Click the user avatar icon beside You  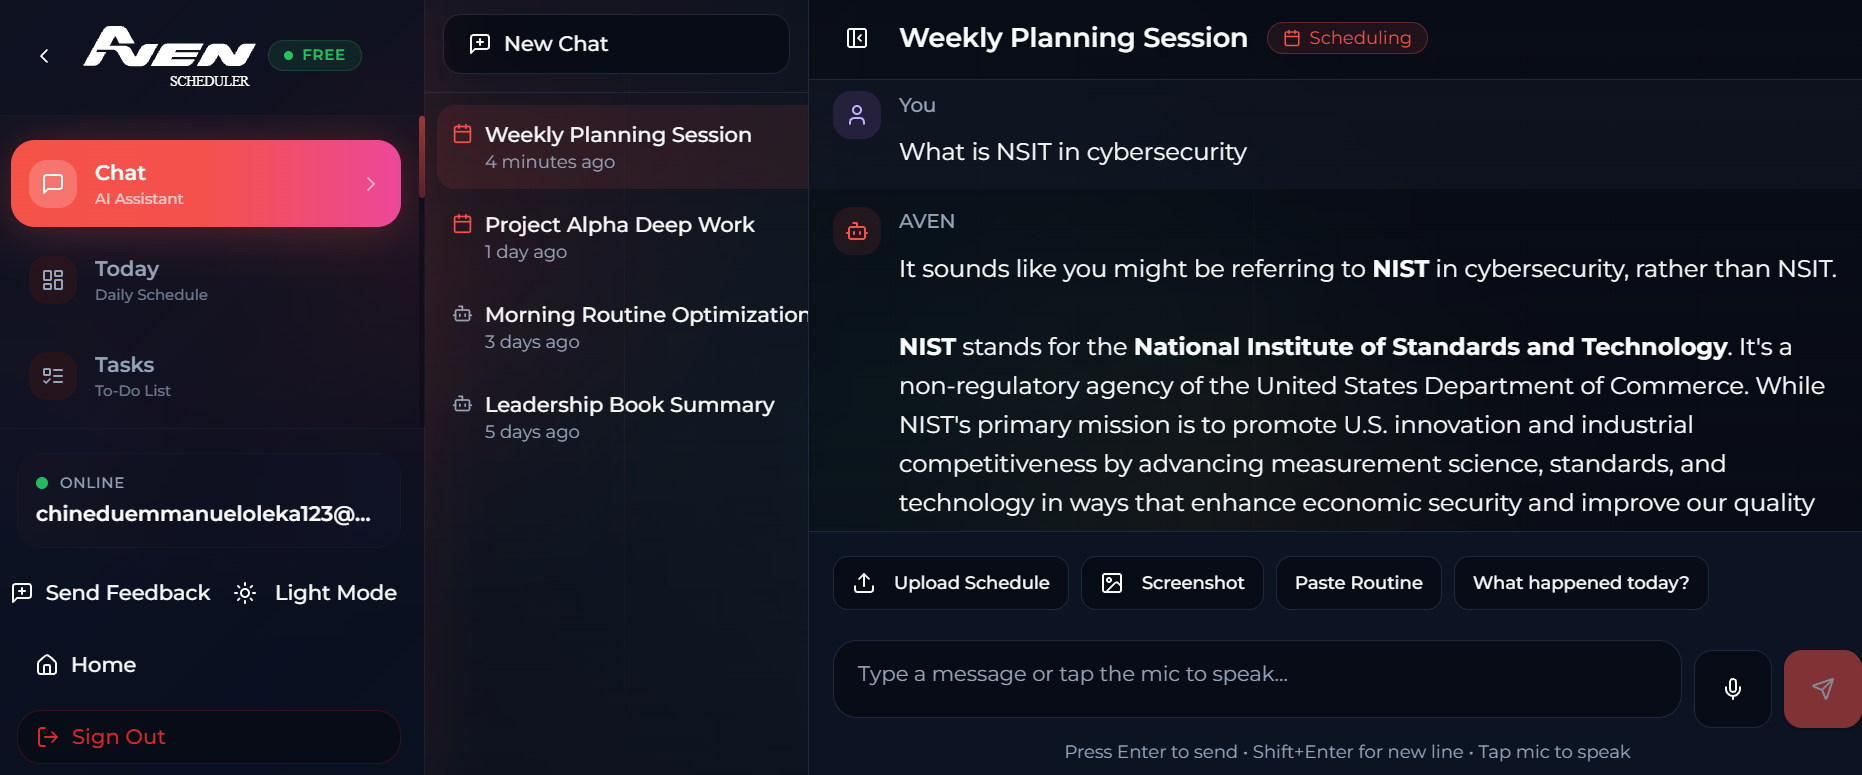tap(857, 115)
